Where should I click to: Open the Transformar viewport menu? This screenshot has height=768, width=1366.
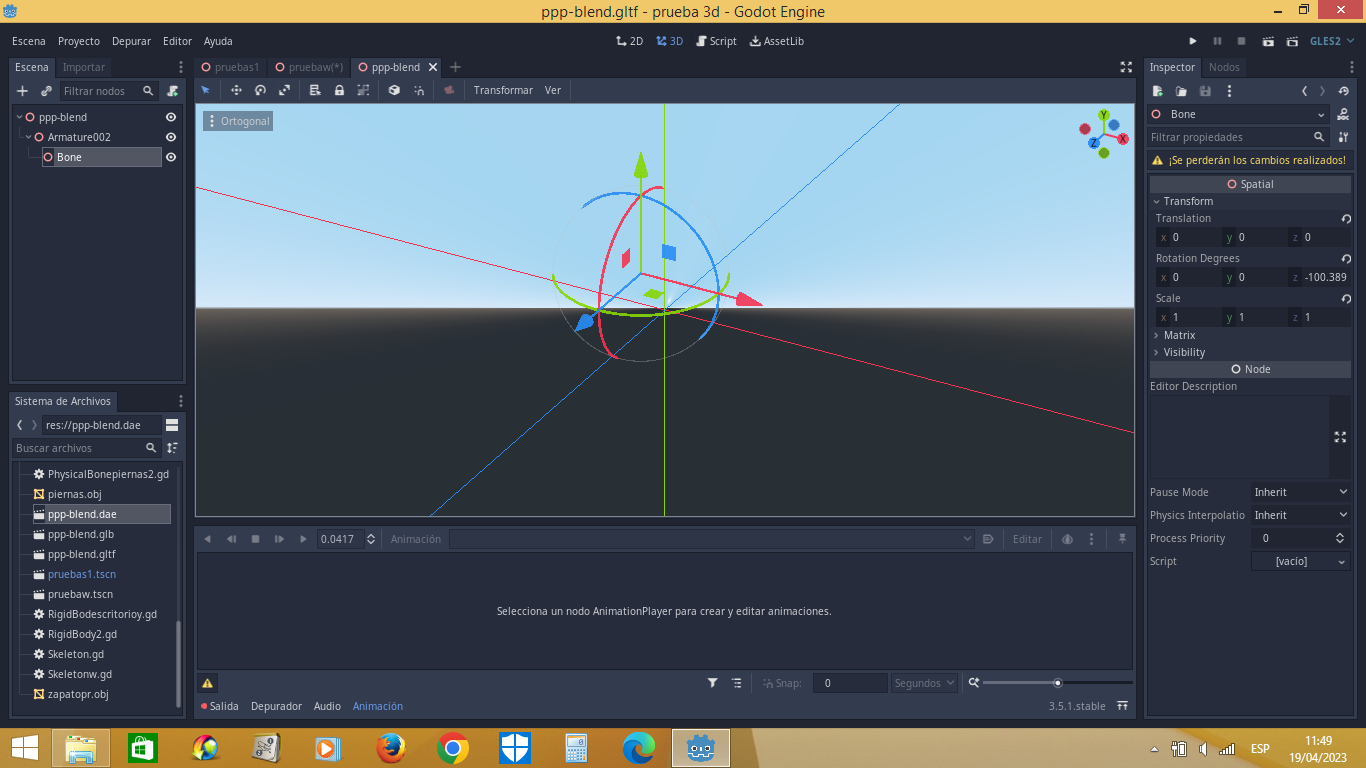(503, 90)
